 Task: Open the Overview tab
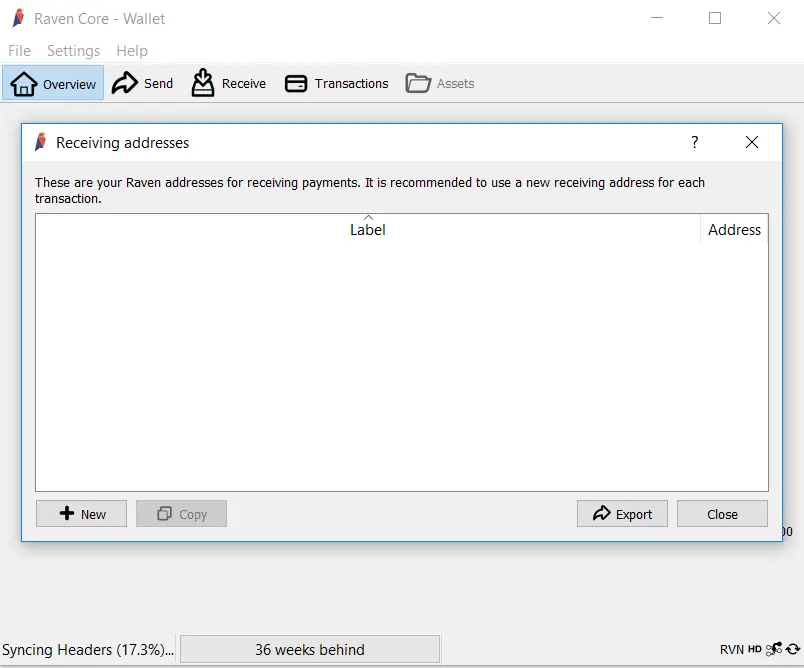click(x=53, y=83)
